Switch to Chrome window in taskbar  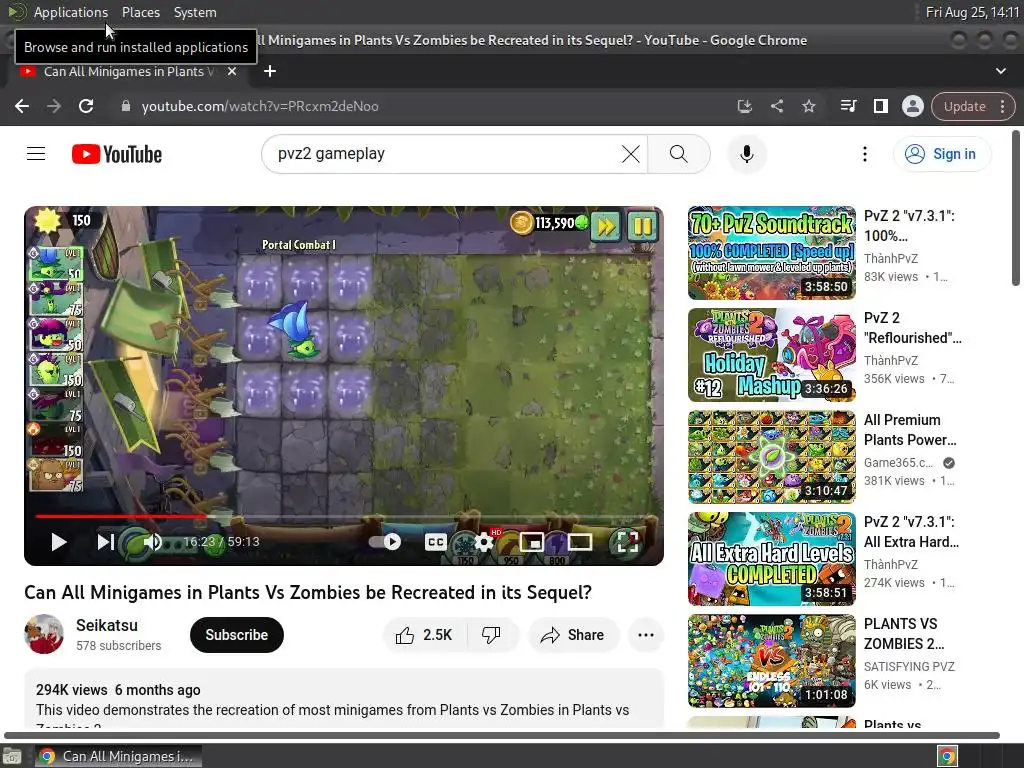click(118, 756)
